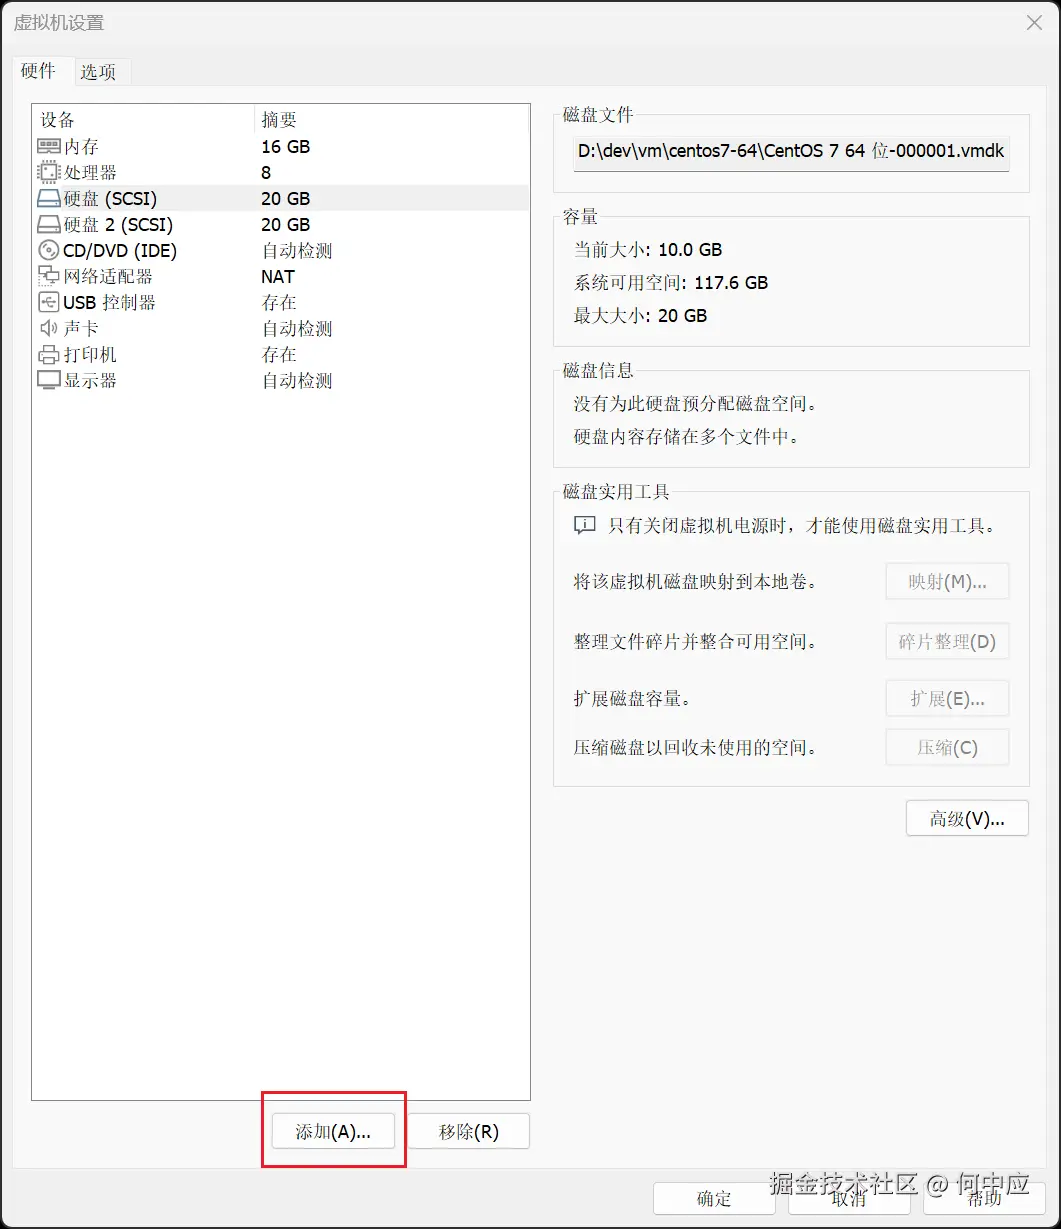This screenshot has height=1229, width=1061.
Task: Switch to the 硬件 tab
Action: [40, 71]
